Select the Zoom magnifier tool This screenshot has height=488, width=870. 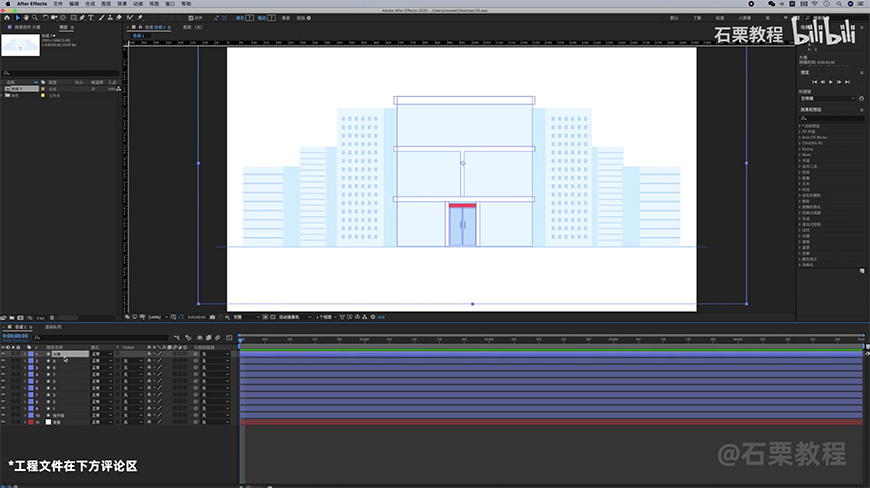35,18
